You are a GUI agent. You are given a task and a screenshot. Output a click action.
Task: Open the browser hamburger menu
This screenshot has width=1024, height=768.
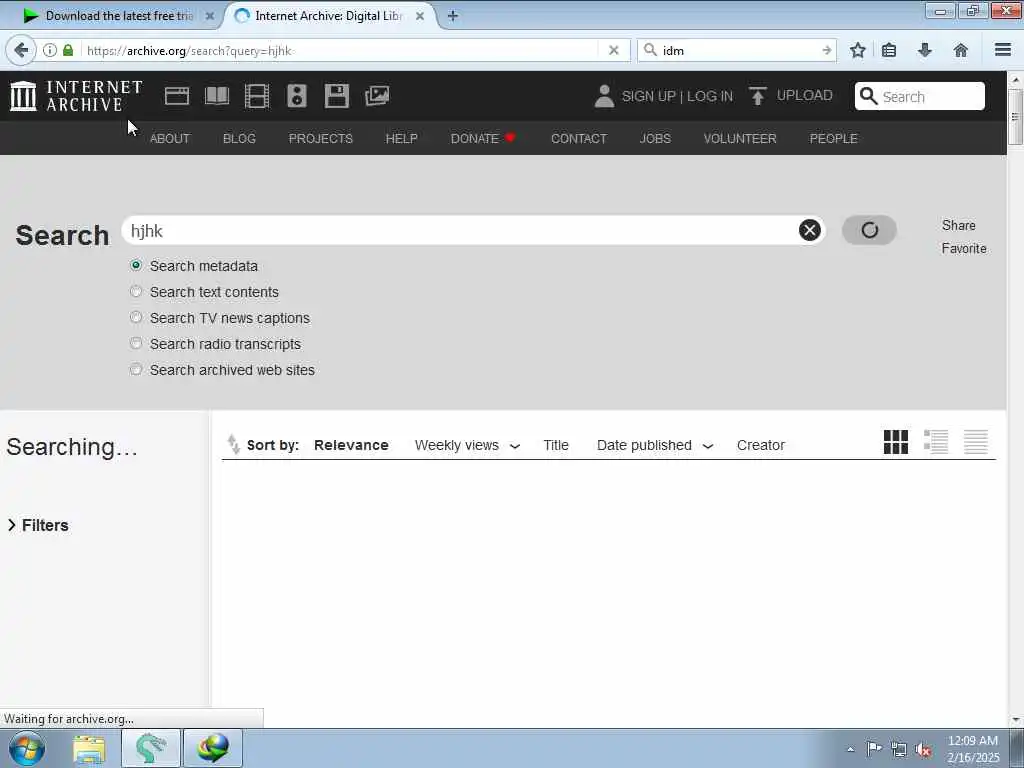(x=1003, y=50)
